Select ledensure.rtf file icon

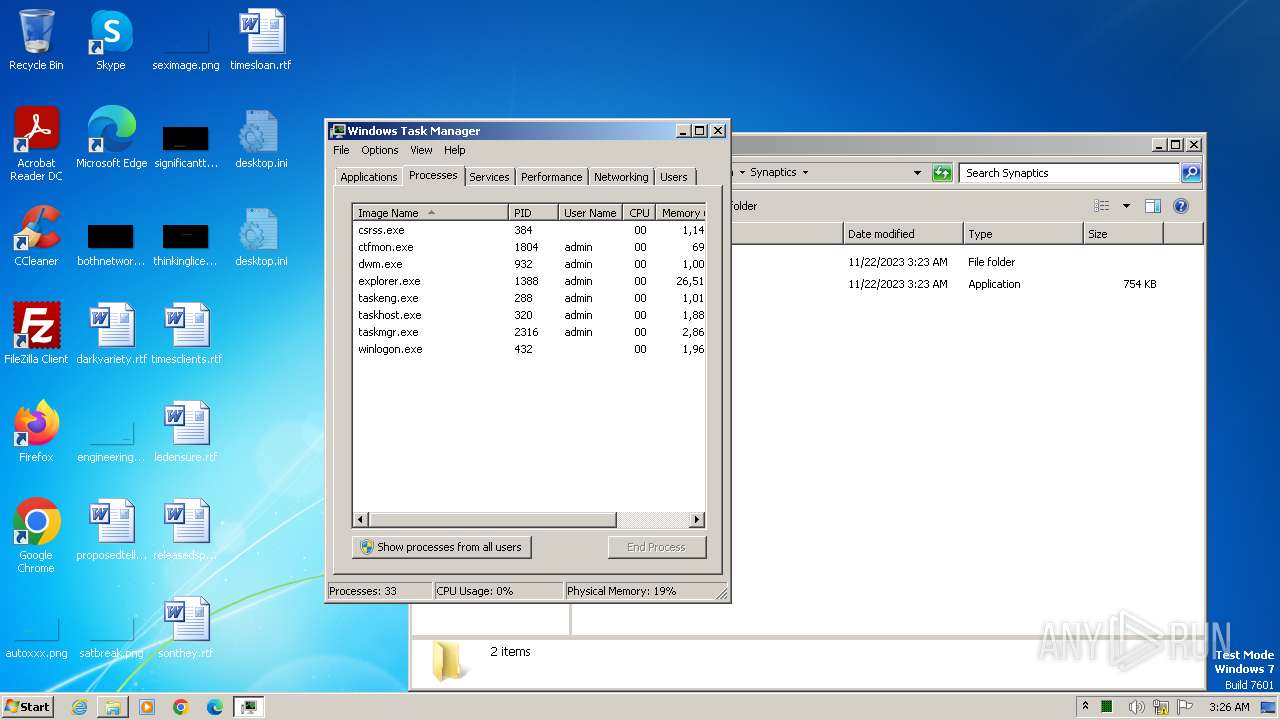[x=186, y=432]
